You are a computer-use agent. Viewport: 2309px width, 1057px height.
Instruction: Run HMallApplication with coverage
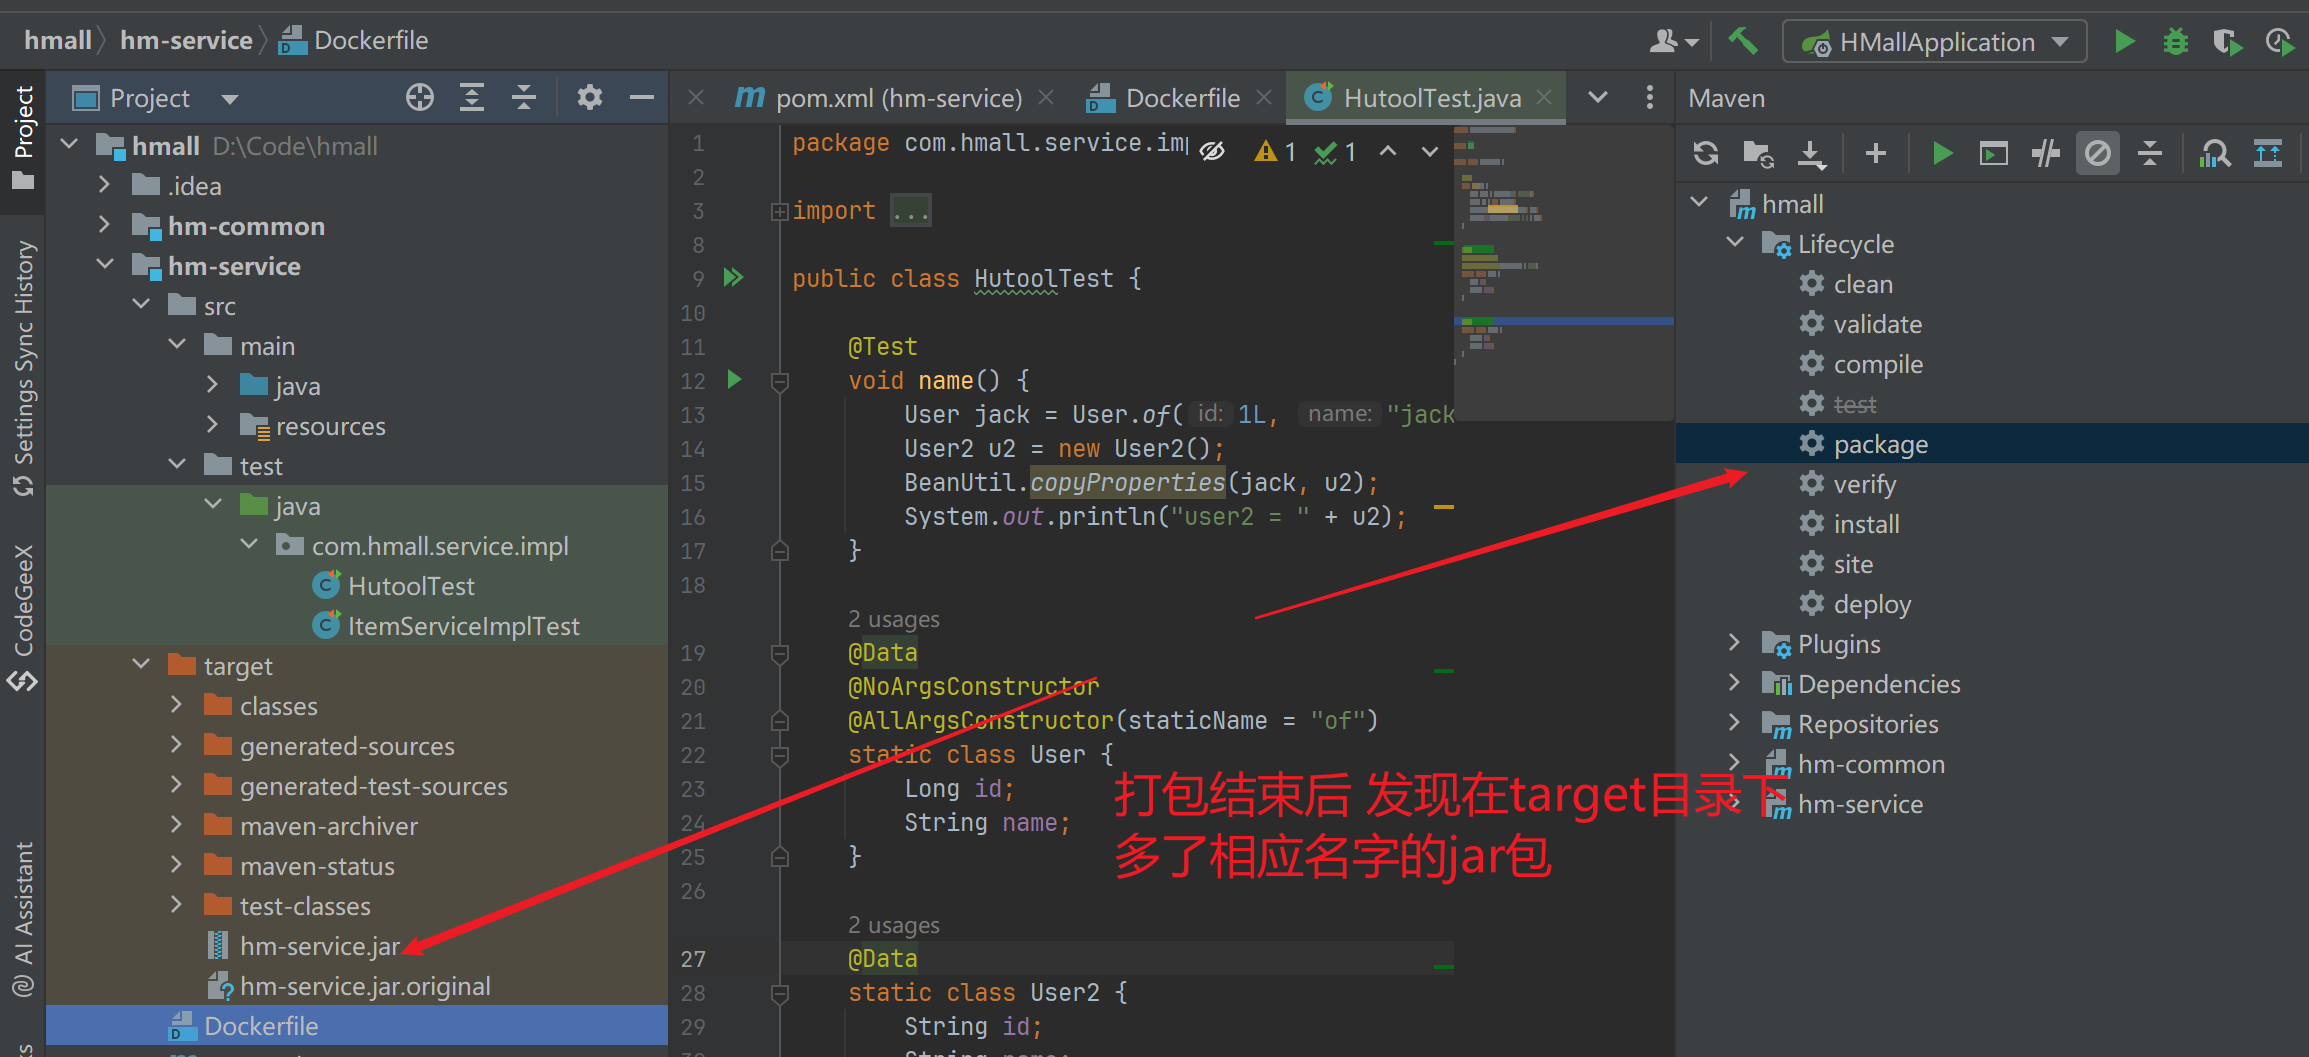(2228, 41)
